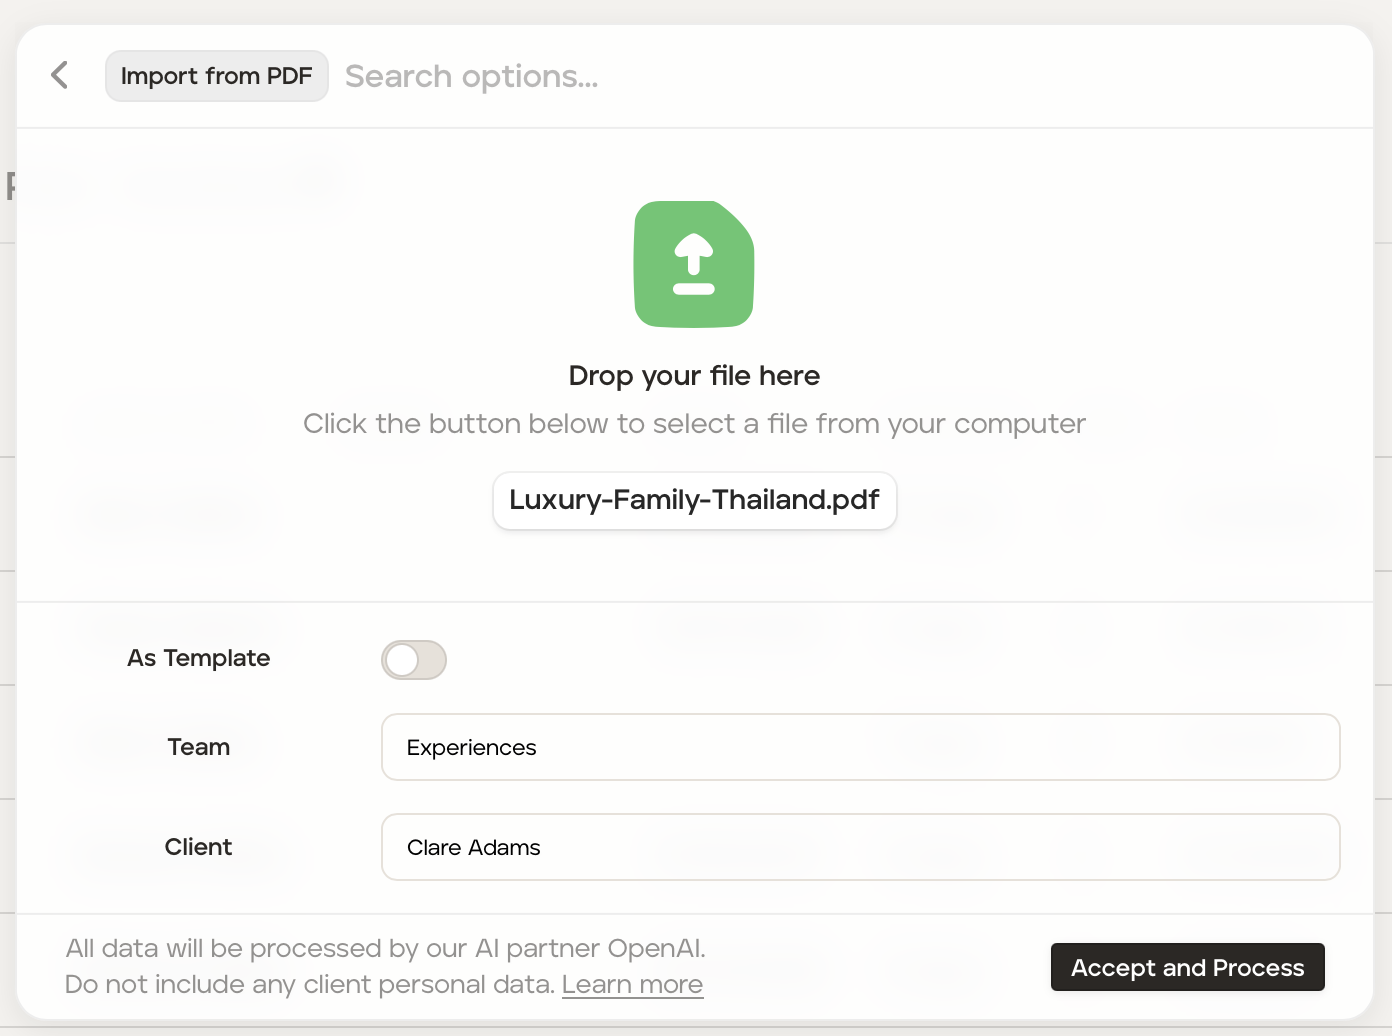Open the Learn more link

(x=632, y=985)
